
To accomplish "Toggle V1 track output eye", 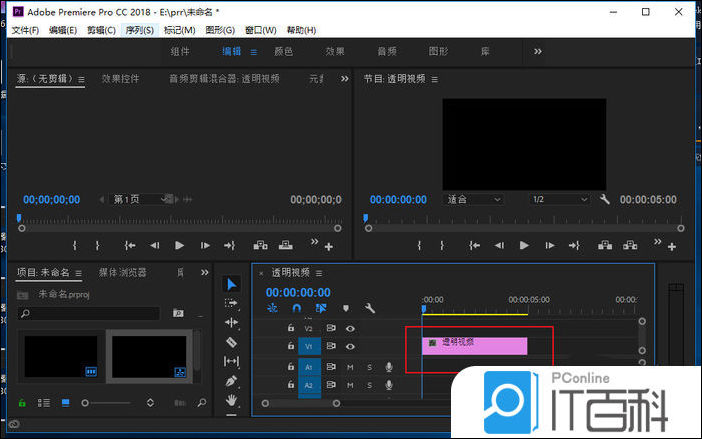I will point(351,346).
